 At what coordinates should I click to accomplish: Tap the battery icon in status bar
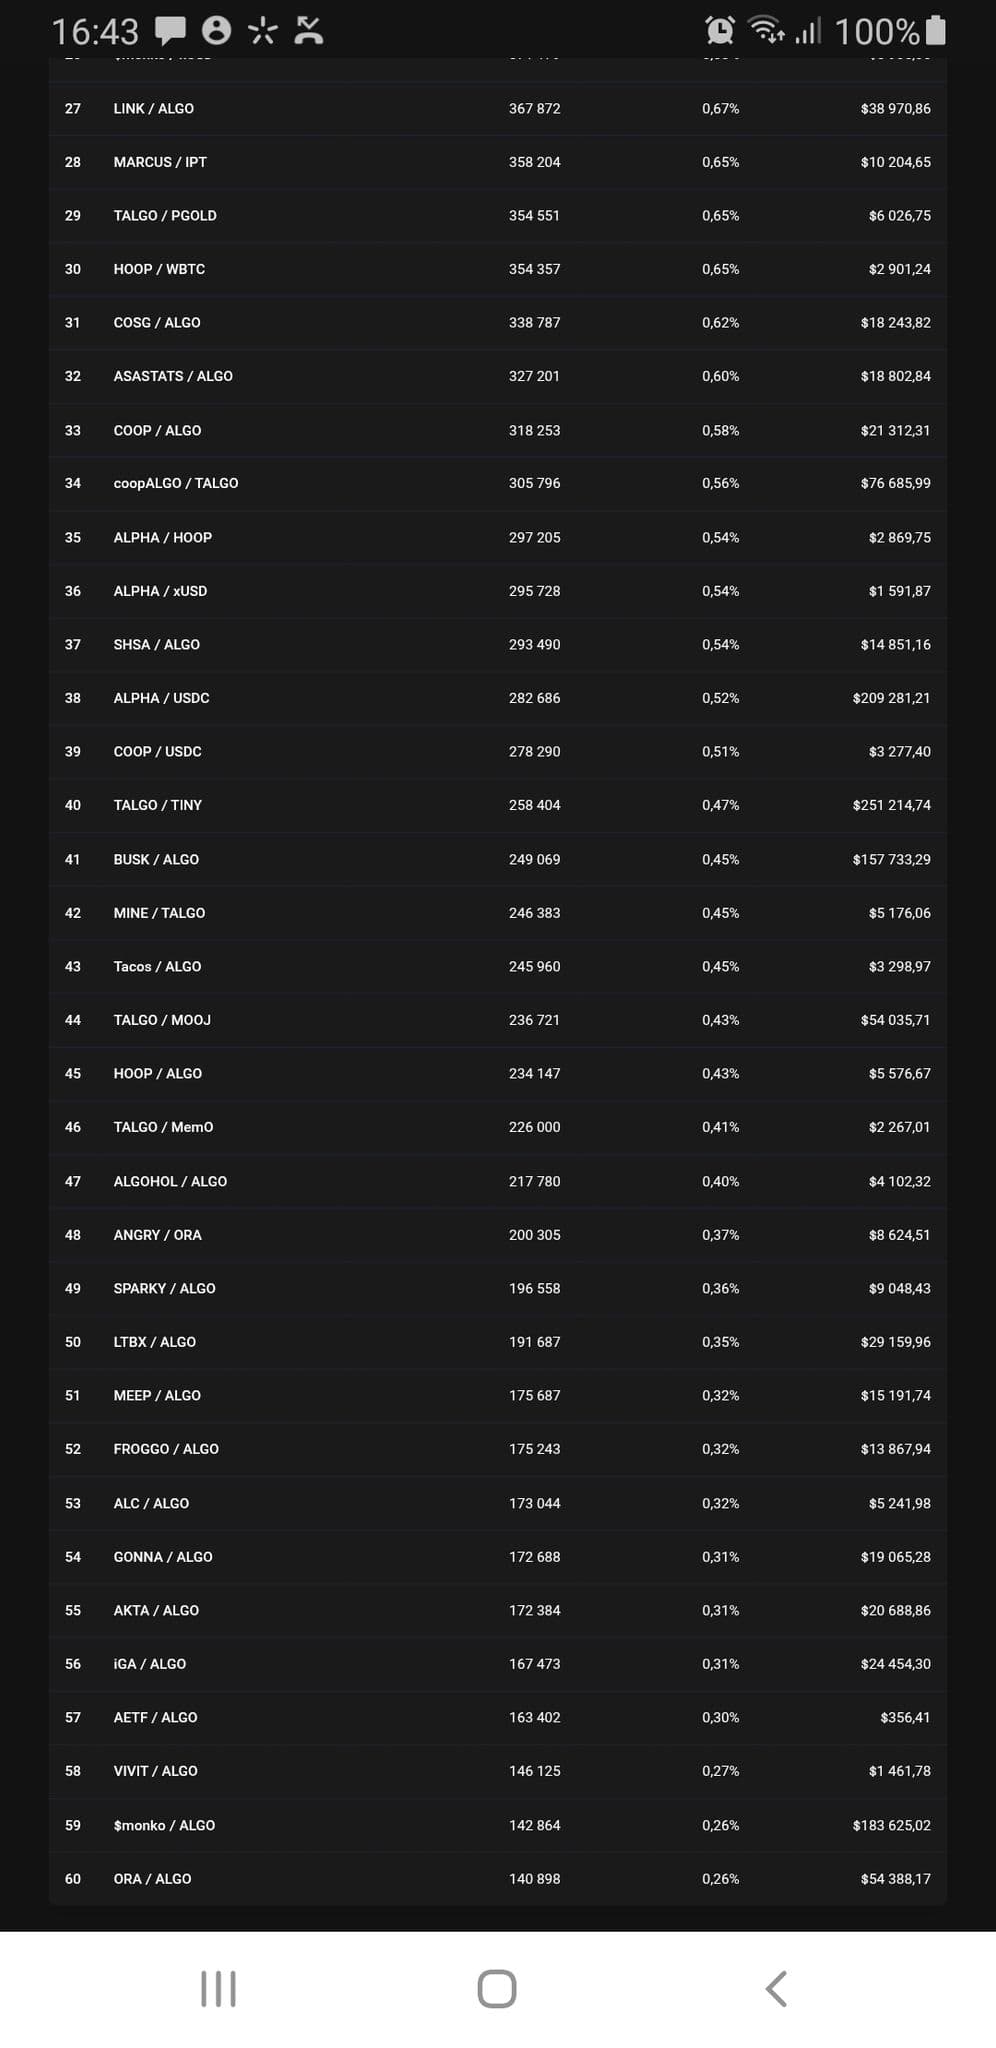[x=936, y=30]
